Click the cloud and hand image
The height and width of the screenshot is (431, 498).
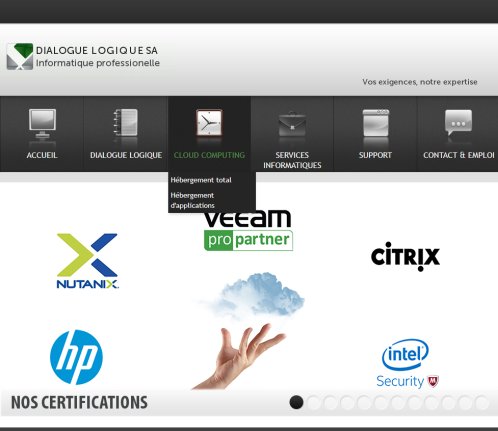[248, 330]
